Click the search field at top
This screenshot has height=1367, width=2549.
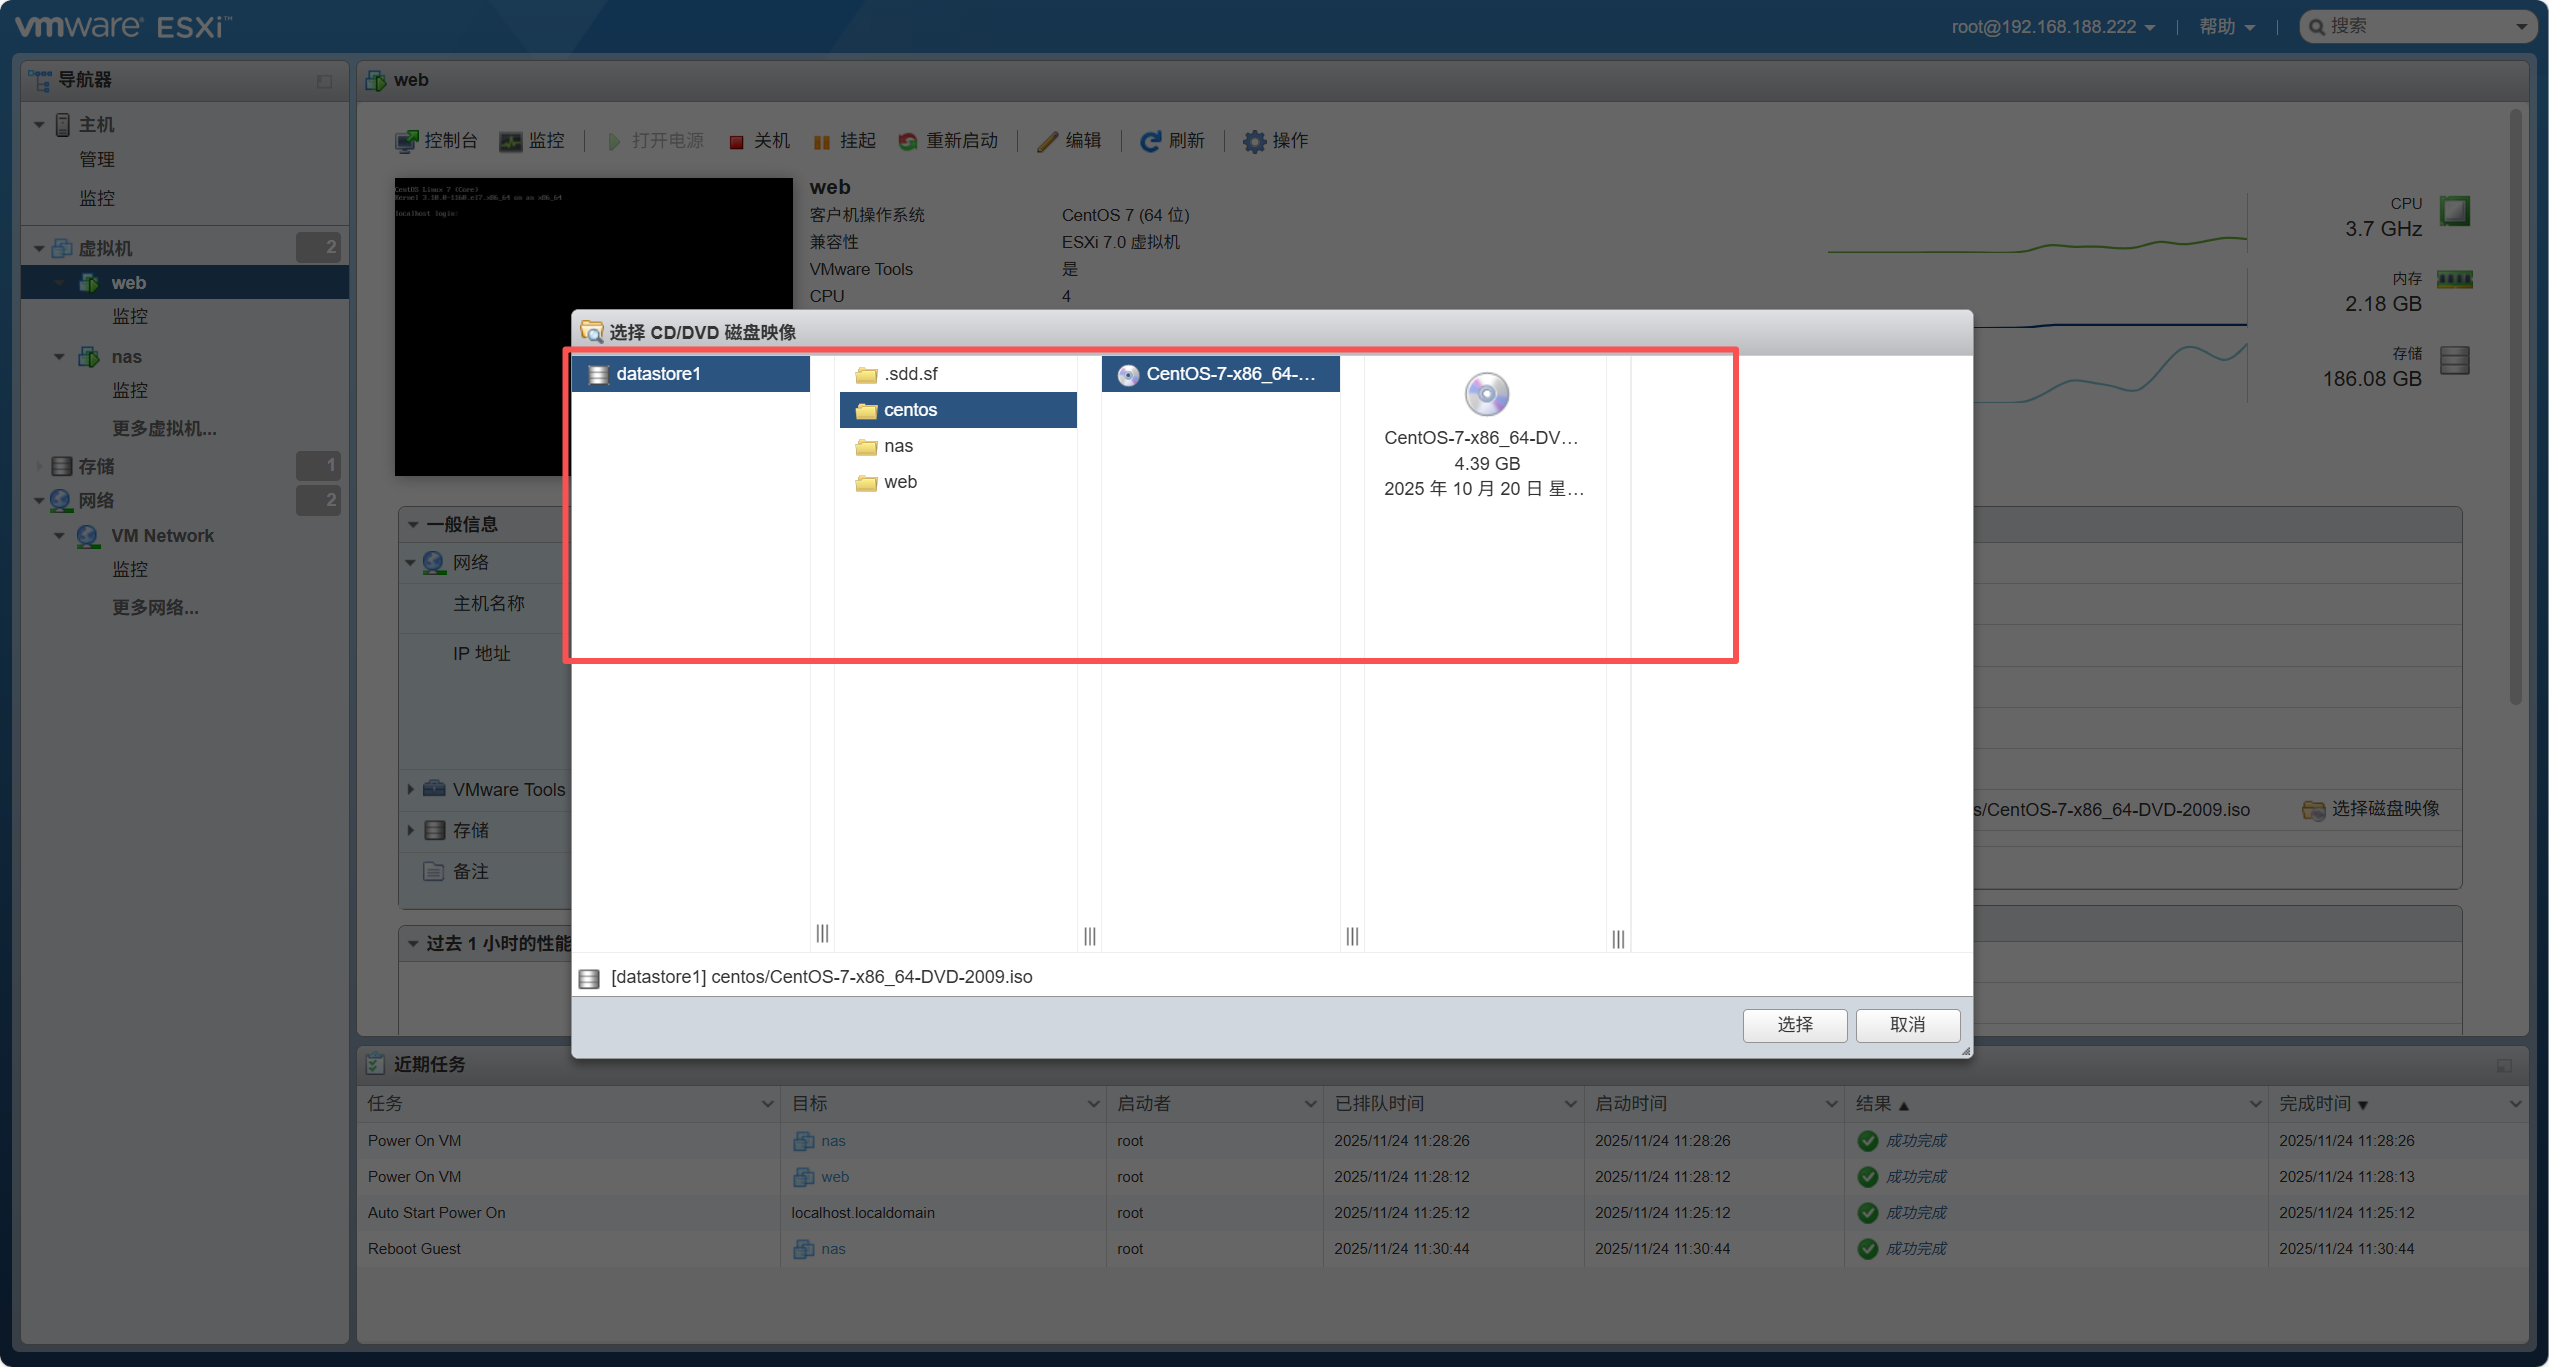pyautogui.click(x=2420, y=27)
